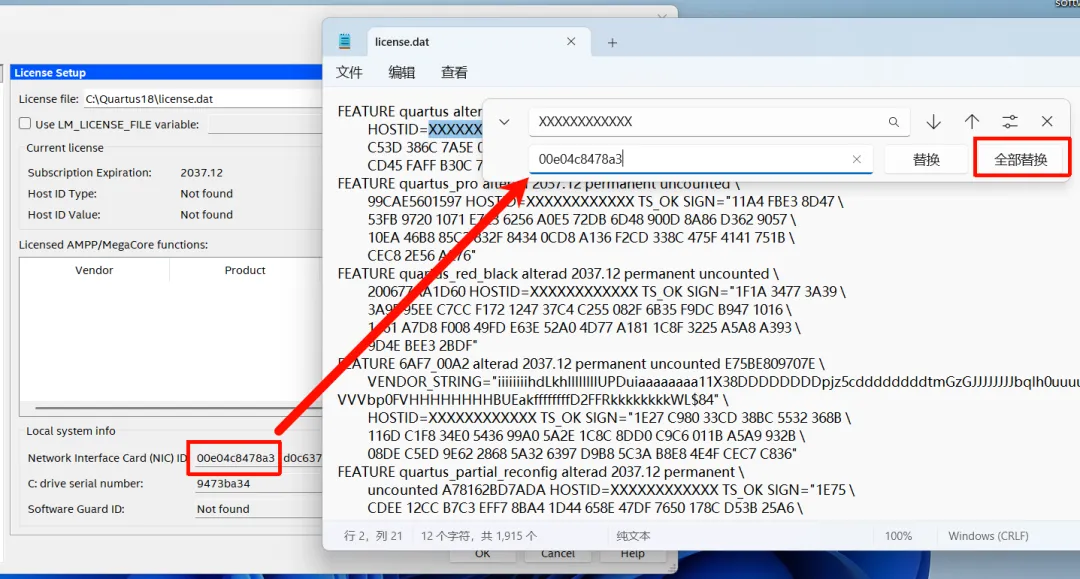Viewport: 1080px width, 579px height.
Task: Close the license.dat tab
Action: 571,41
